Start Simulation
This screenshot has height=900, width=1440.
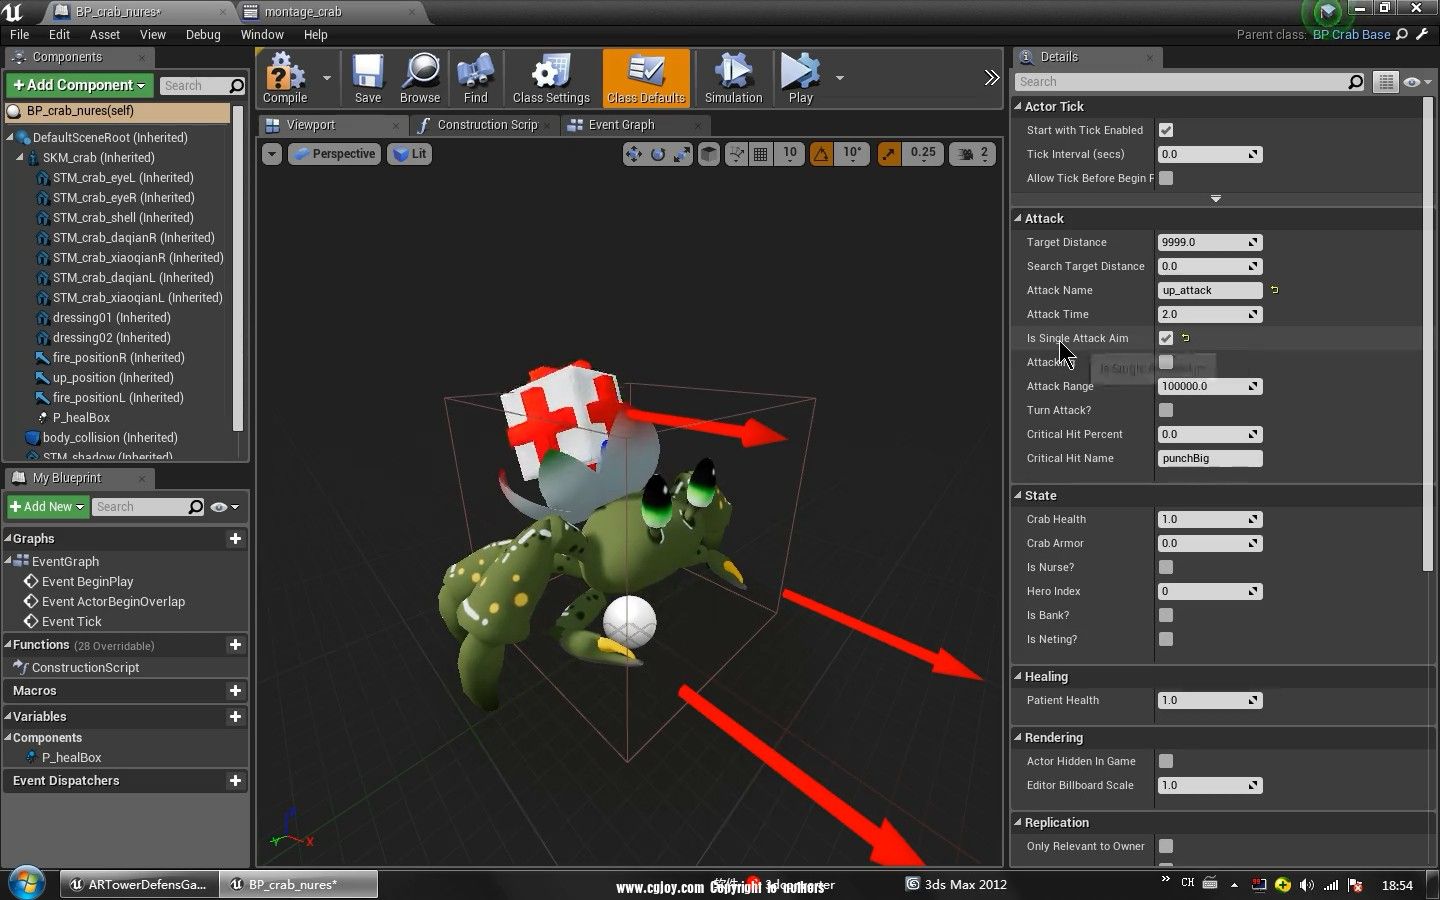coord(733,78)
